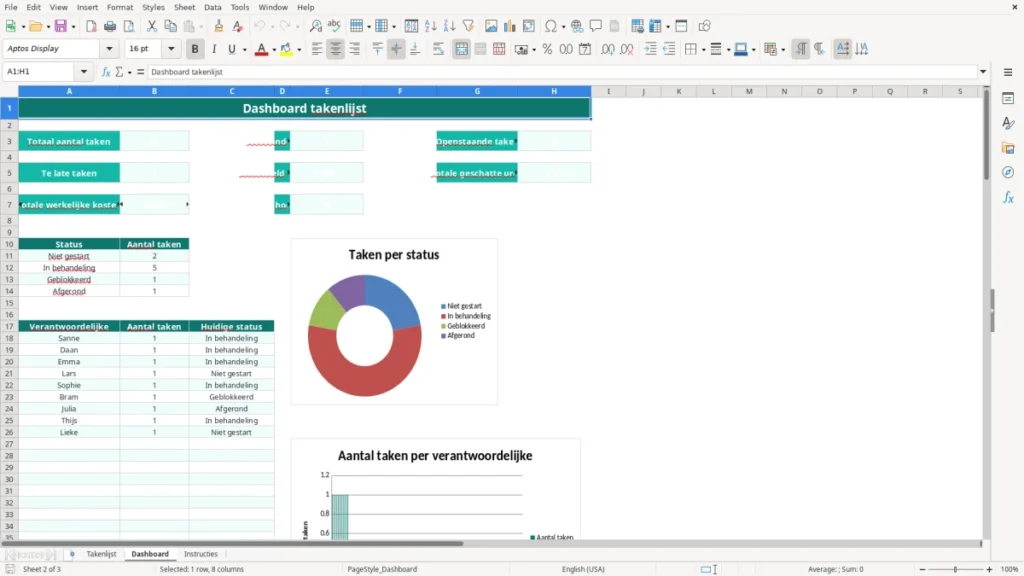Open Function Wizard fx icon
Viewport: 1024px width, 576px height.
106,72
